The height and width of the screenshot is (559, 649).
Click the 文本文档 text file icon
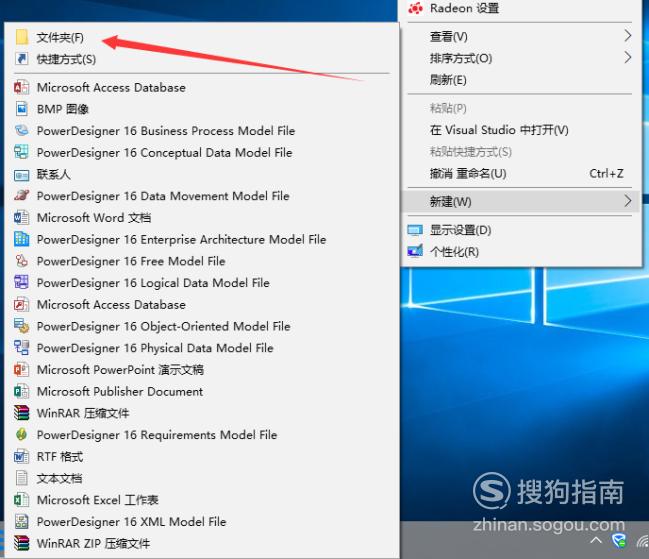[x=22, y=478]
